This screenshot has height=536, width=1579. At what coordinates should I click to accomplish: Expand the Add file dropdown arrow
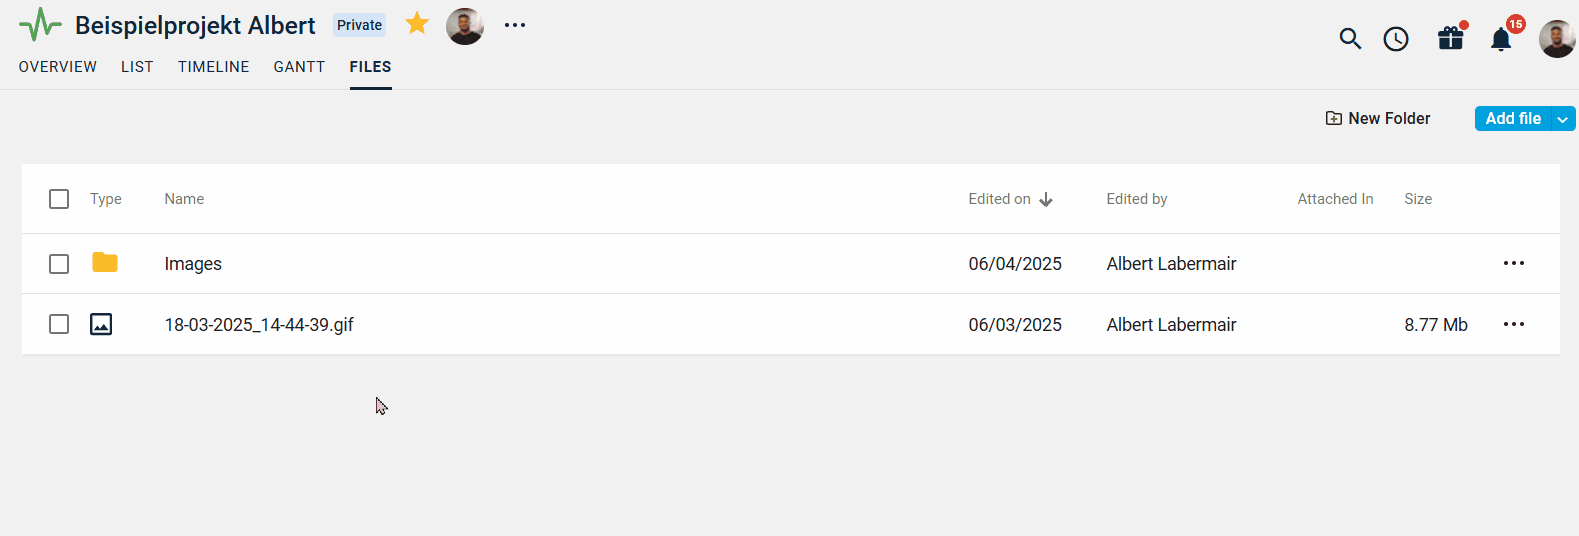pos(1562,119)
